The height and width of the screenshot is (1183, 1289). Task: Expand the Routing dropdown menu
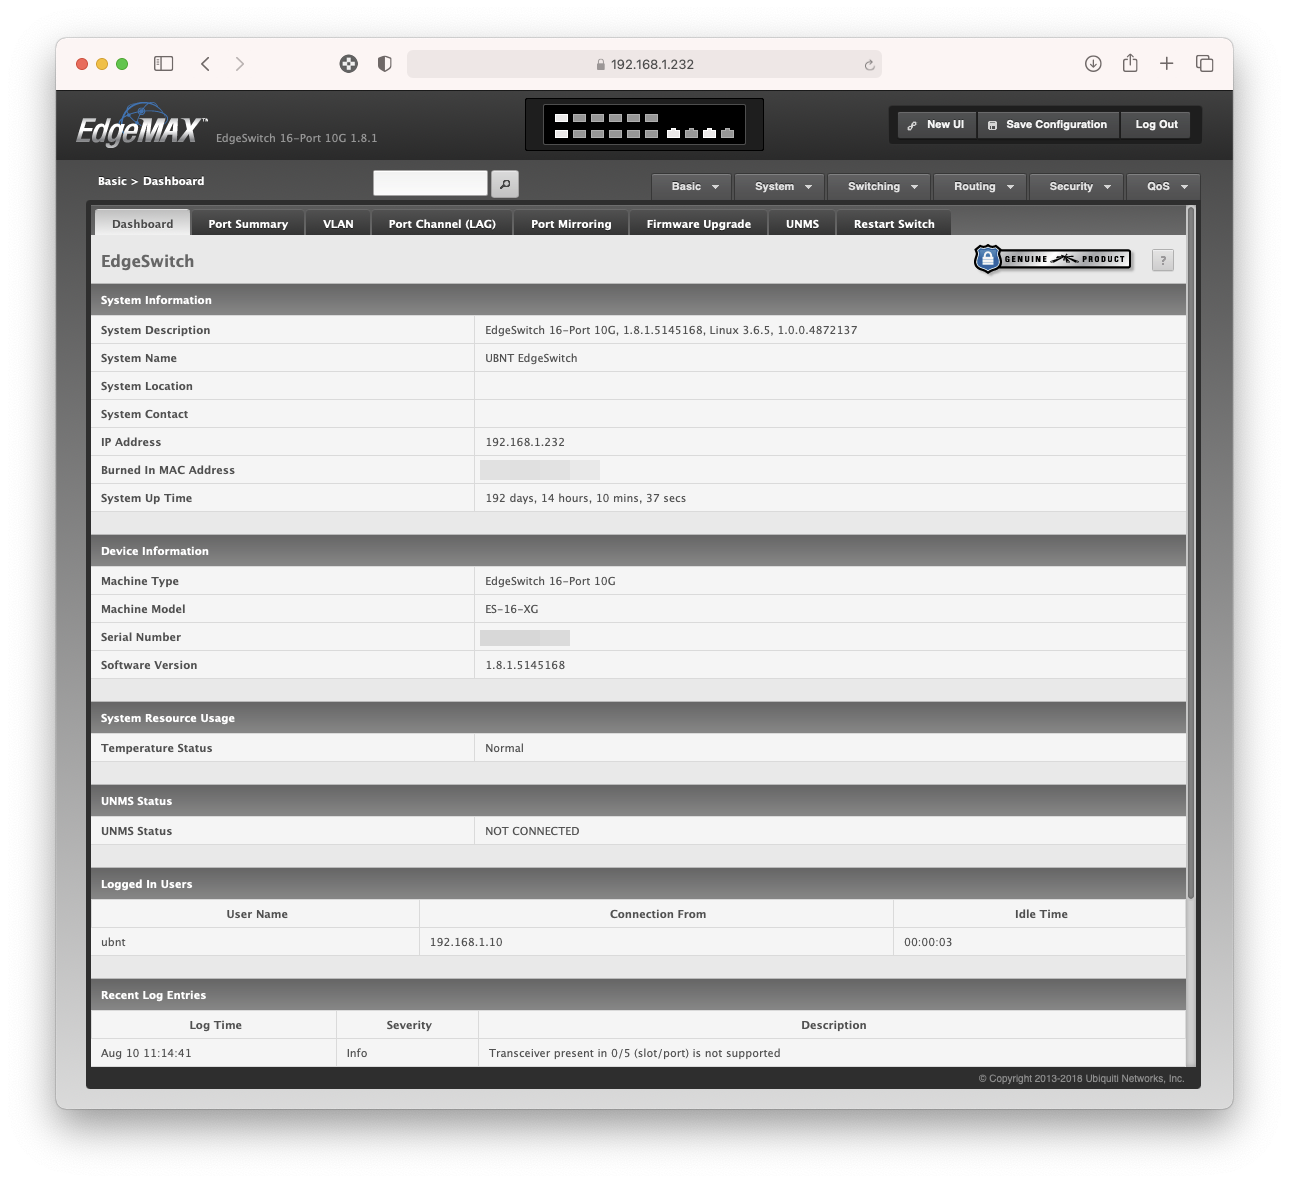981,187
